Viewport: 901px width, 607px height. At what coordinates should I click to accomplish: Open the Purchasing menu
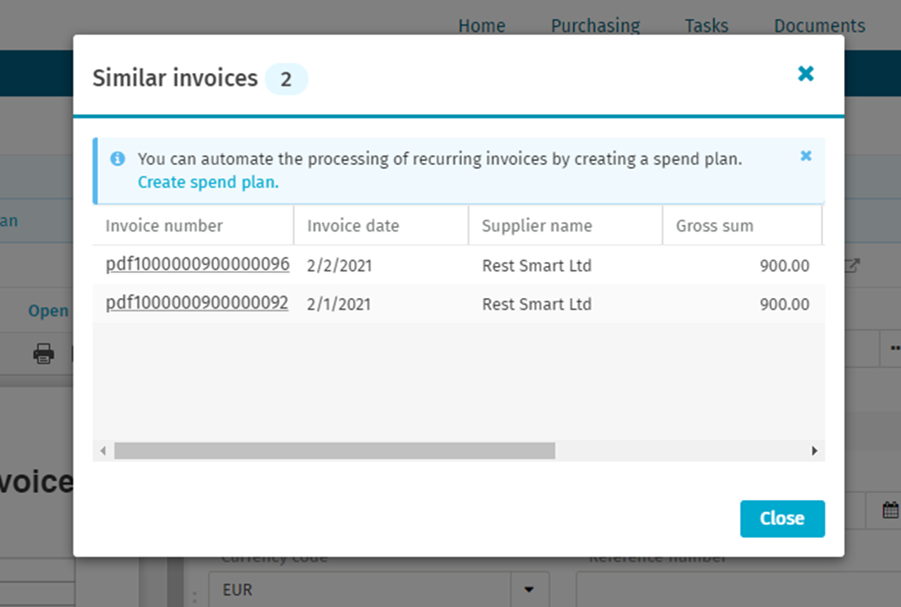pyautogui.click(x=595, y=26)
